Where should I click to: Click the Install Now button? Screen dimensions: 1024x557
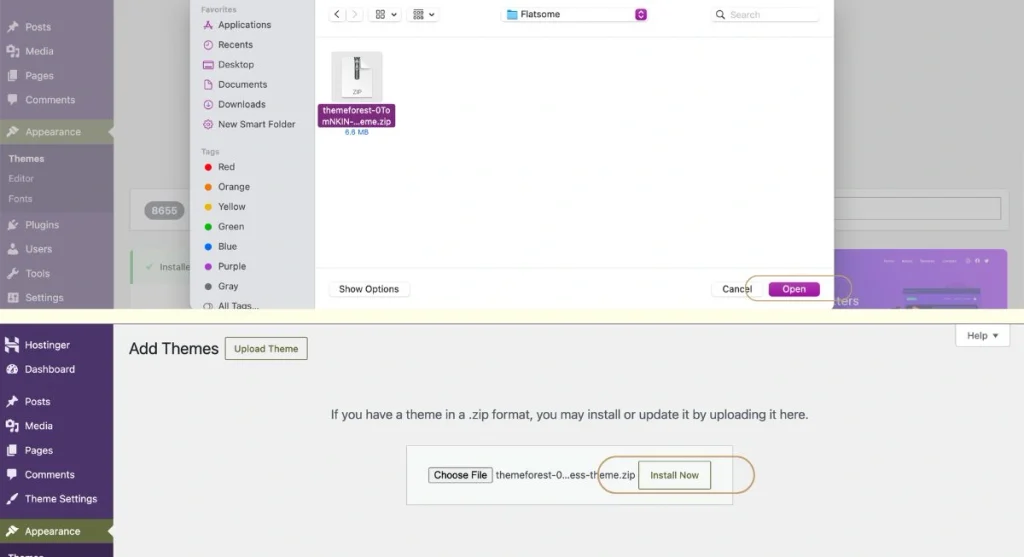674,475
